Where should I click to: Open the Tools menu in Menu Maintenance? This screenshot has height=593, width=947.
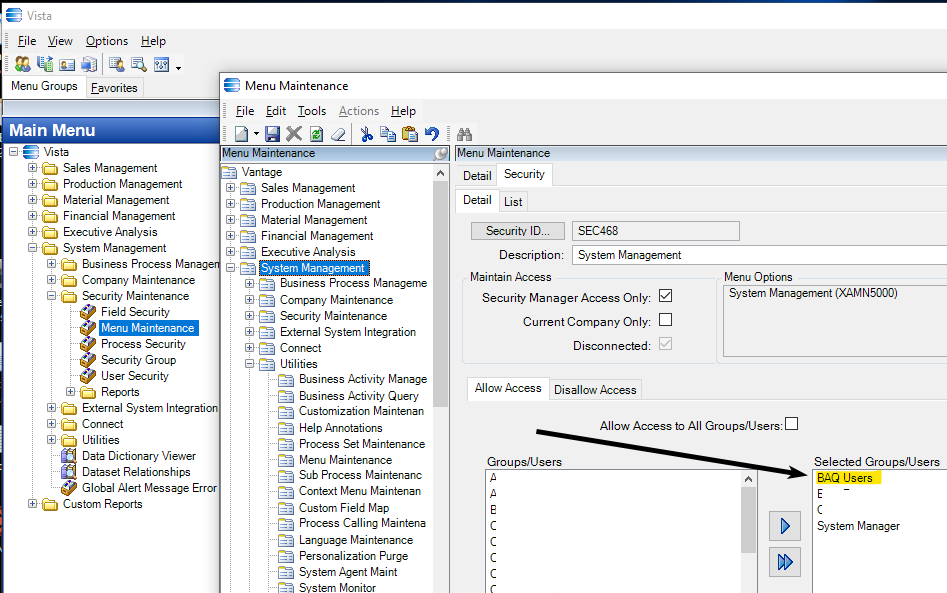point(312,111)
